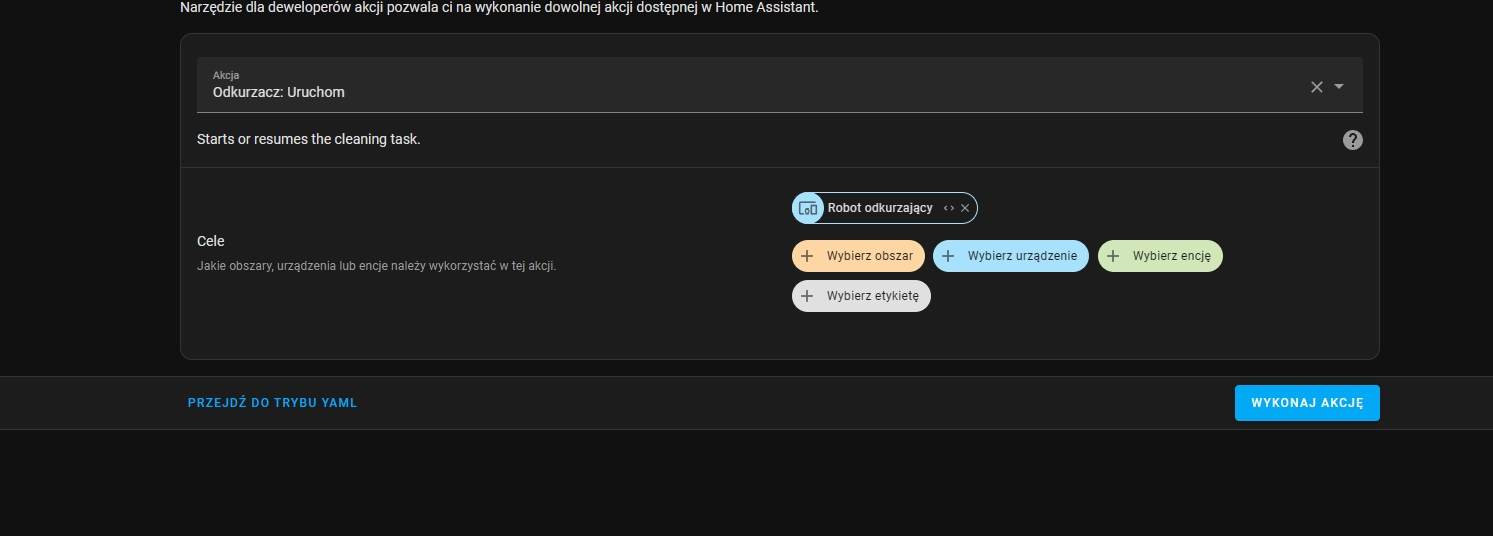
Task: Expand Robot odkurzający chip into entities
Action: pos(948,208)
